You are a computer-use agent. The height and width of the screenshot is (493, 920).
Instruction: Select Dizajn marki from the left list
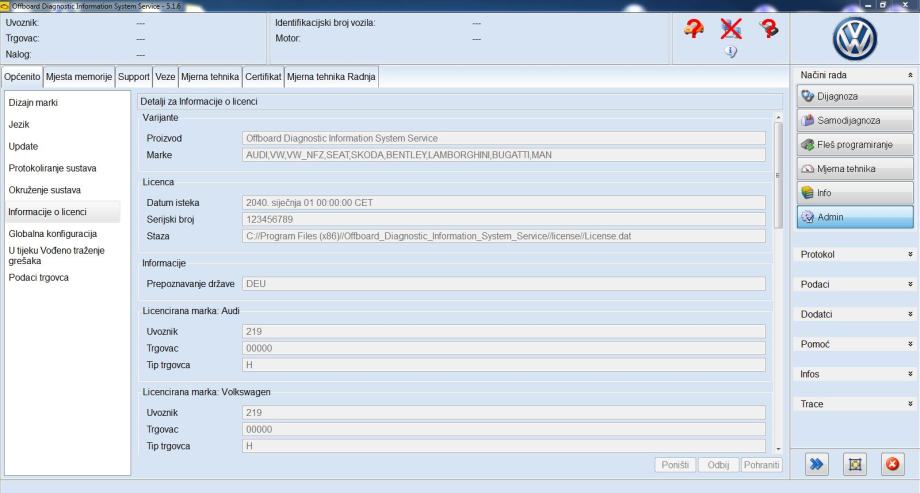point(33,103)
